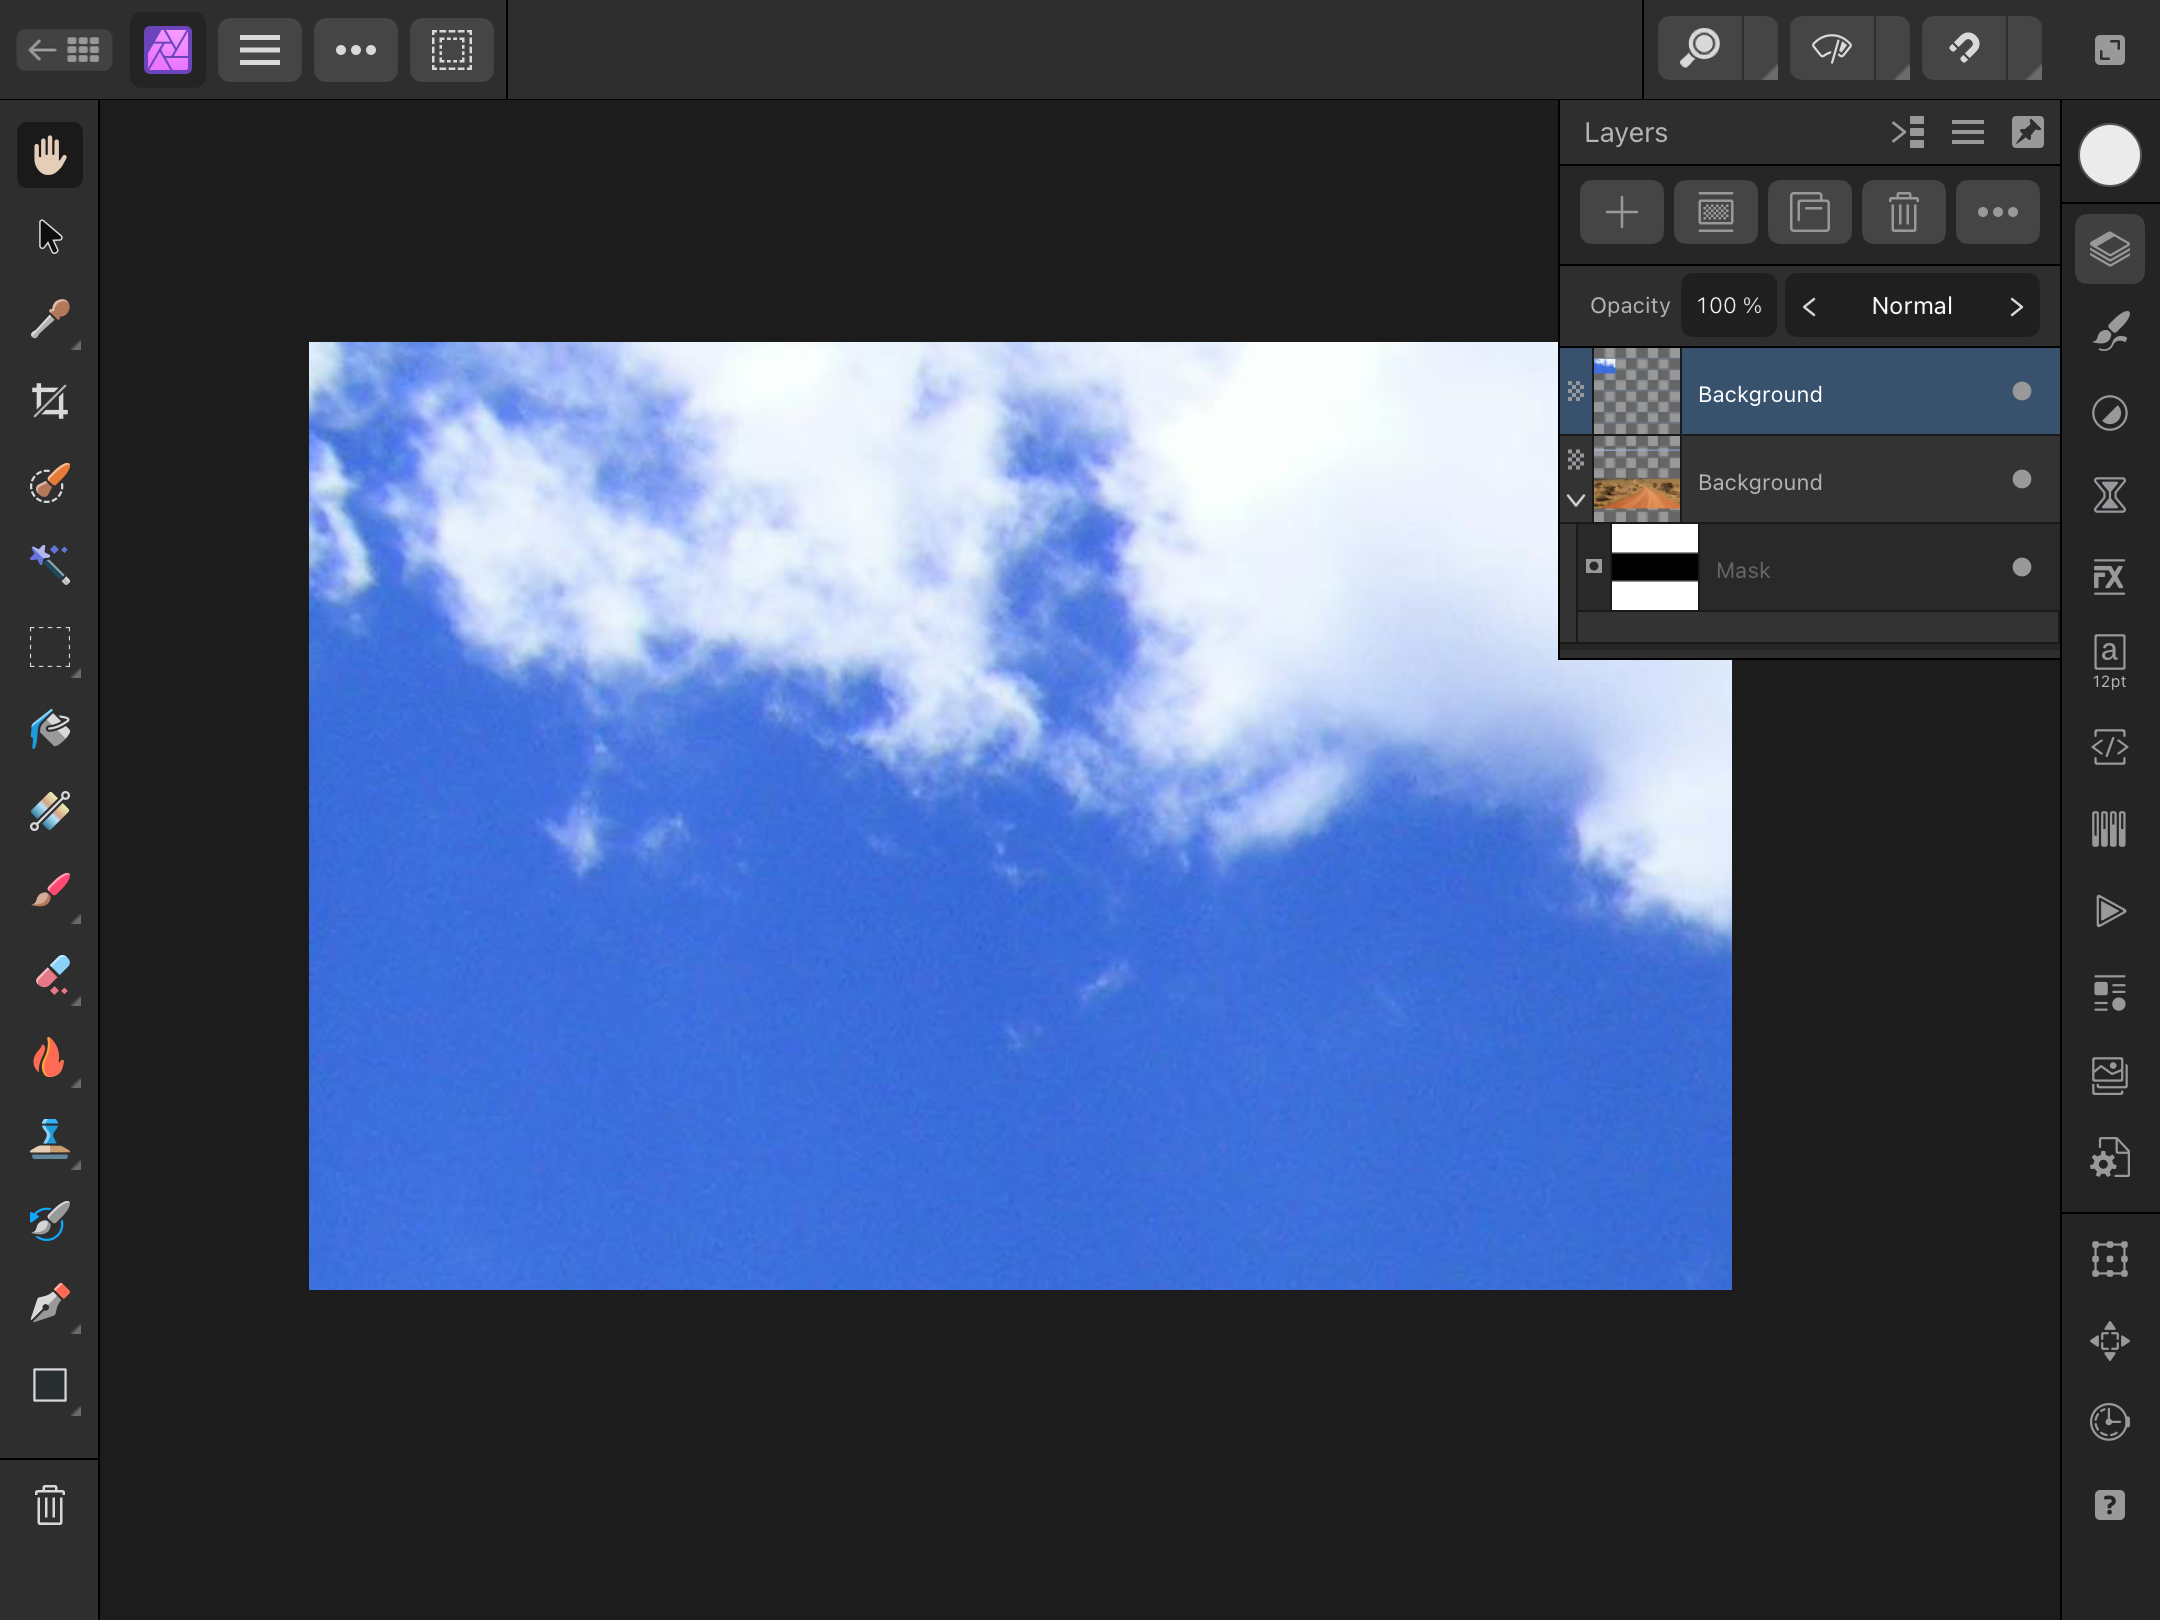Activate the Clone stamp tool
The height and width of the screenshot is (1620, 2160).
[x=50, y=1139]
